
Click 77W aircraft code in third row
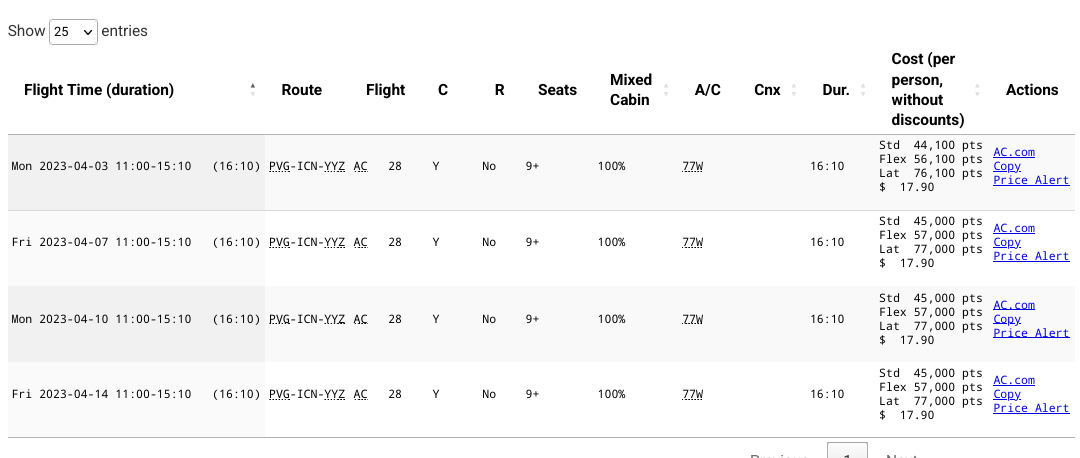click(x=693, y=319)
